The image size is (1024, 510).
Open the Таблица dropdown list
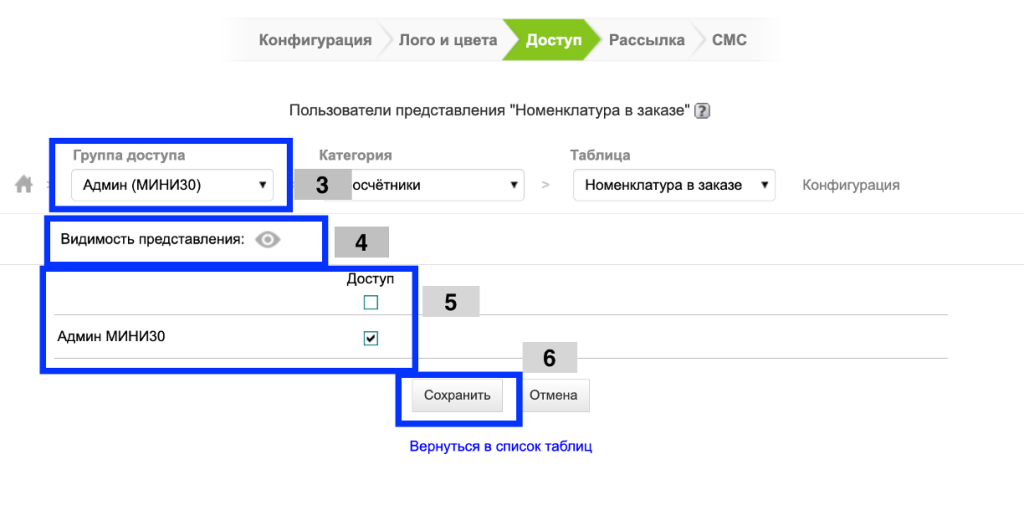pos(674,185)
